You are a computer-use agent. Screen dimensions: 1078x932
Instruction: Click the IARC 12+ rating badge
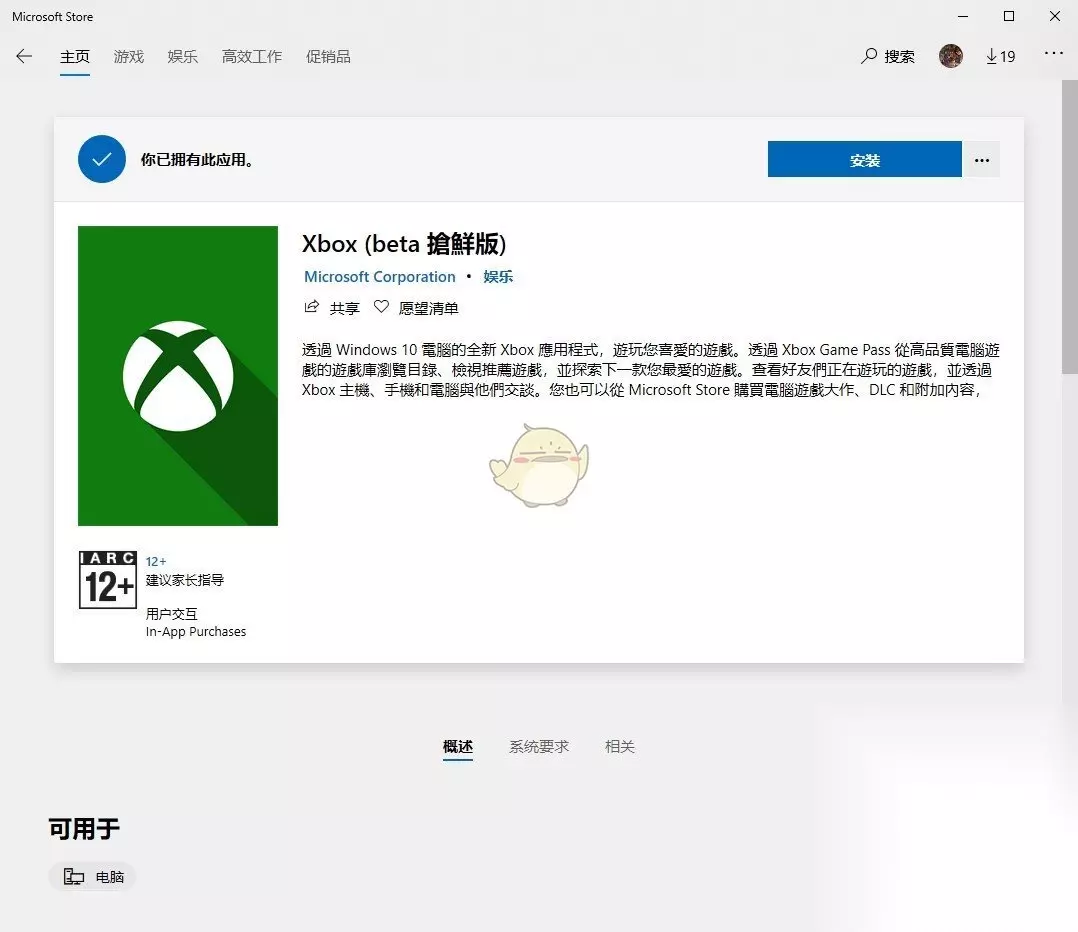pyautogui.click(x=108, y=579)
